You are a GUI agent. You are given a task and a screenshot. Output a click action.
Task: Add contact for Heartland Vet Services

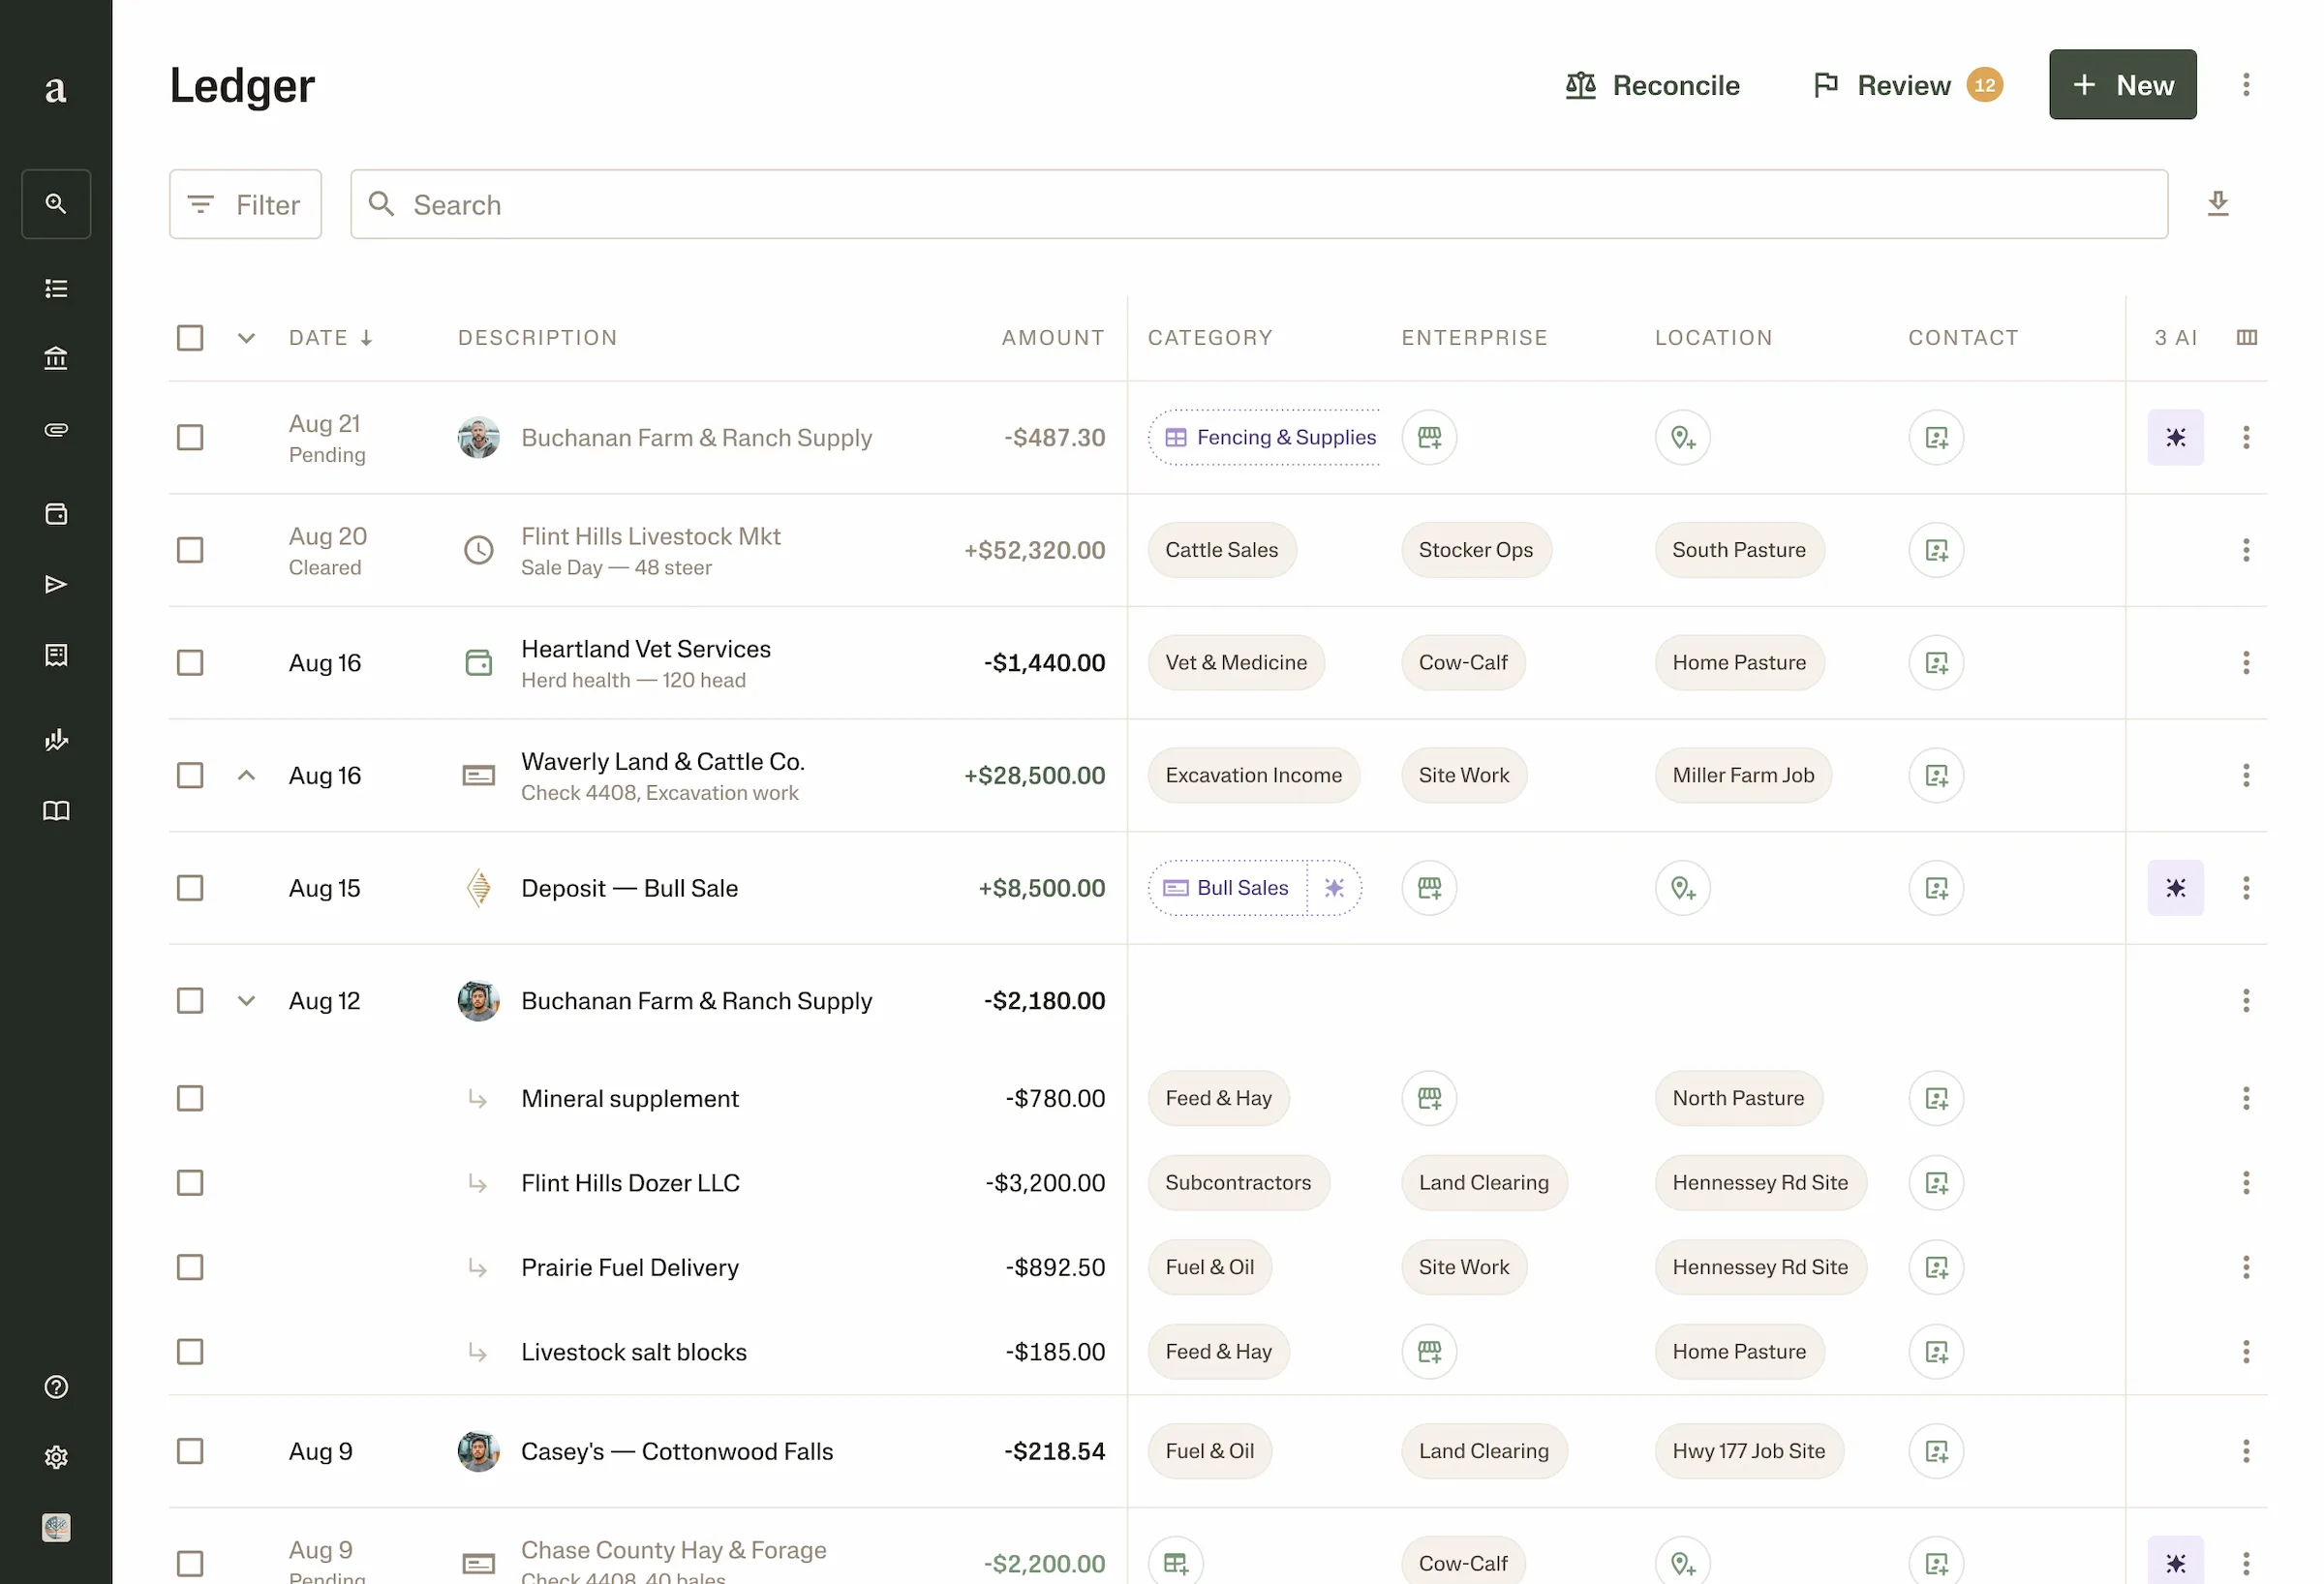(x=1936, y=663)
